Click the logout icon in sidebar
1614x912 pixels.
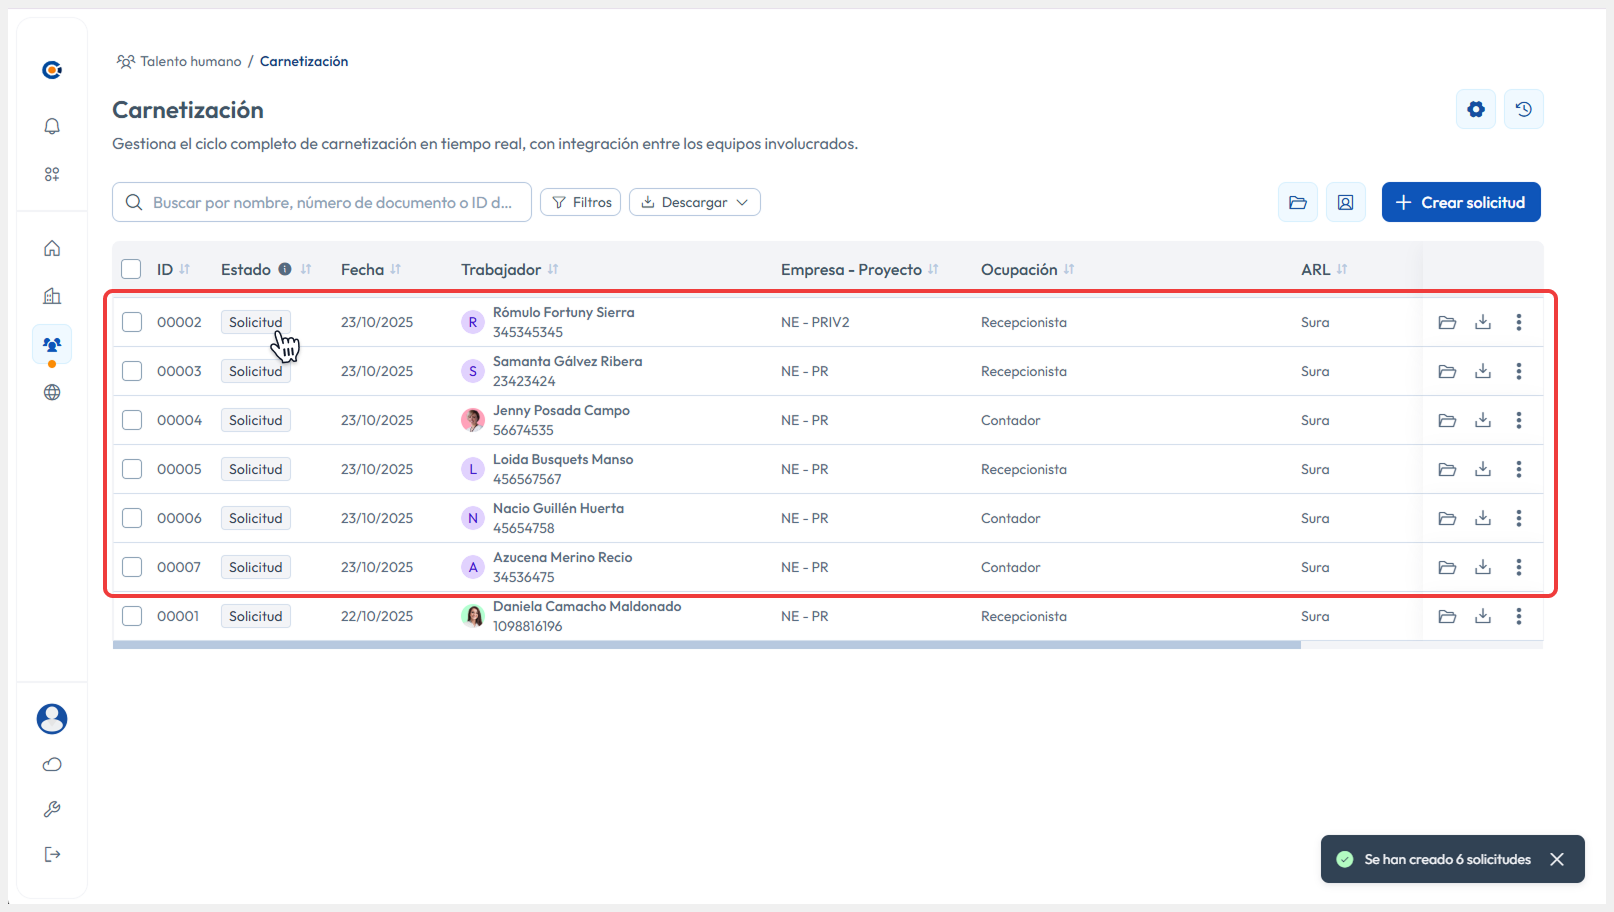(x=52, y=854)
